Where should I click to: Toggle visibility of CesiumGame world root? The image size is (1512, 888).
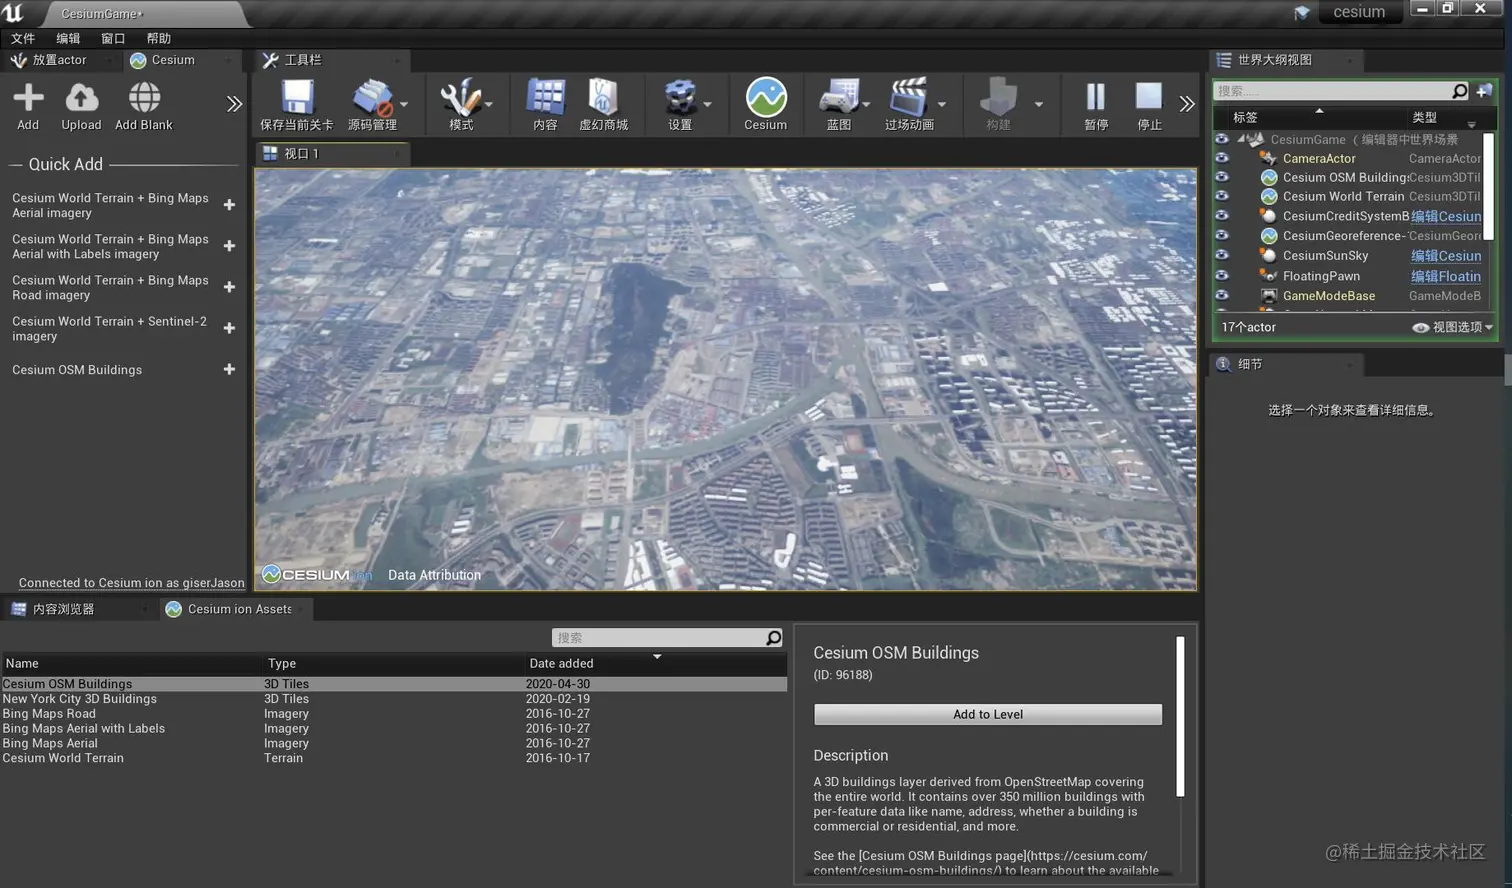[1222, 139]
